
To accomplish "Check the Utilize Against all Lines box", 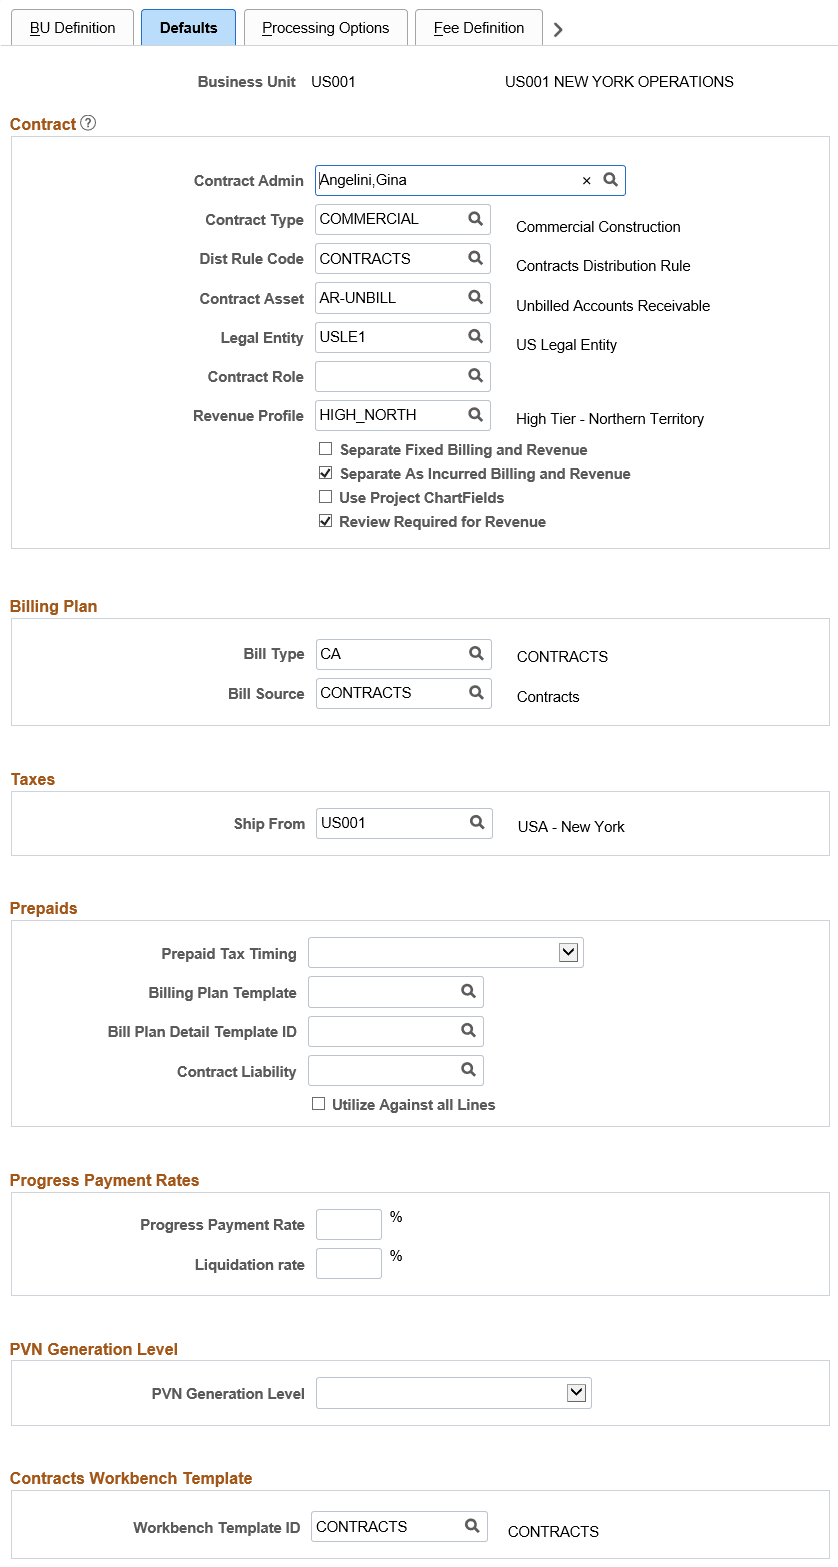I will coord(318,1103).
